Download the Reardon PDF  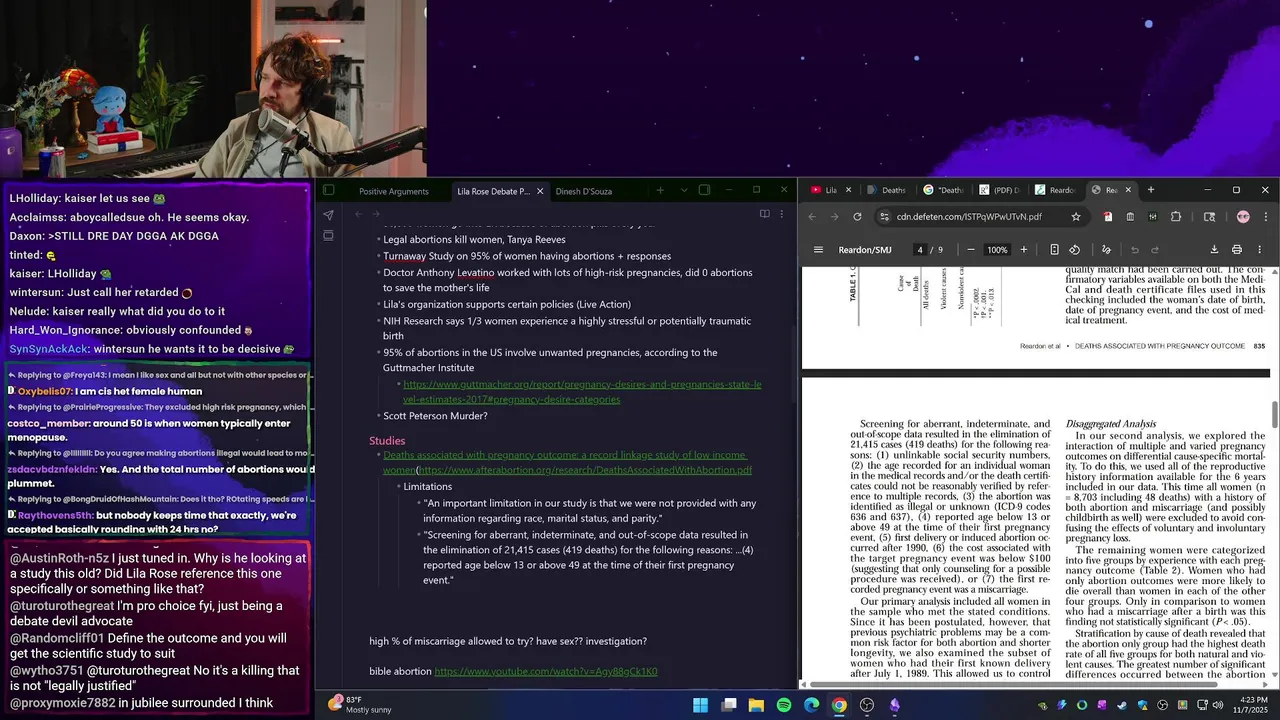[x=1214, y=250]
